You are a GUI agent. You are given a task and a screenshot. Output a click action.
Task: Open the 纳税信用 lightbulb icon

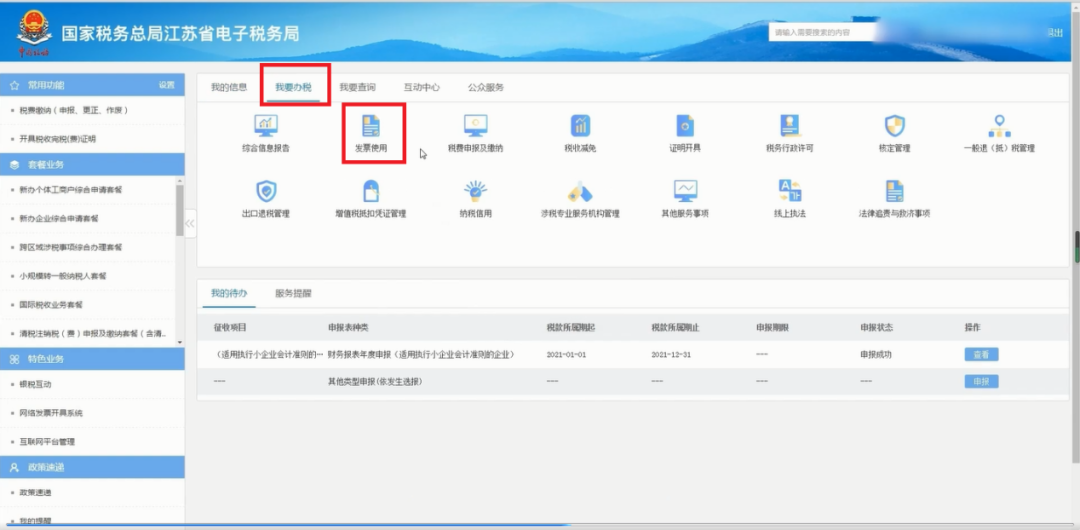click(475, 191)
